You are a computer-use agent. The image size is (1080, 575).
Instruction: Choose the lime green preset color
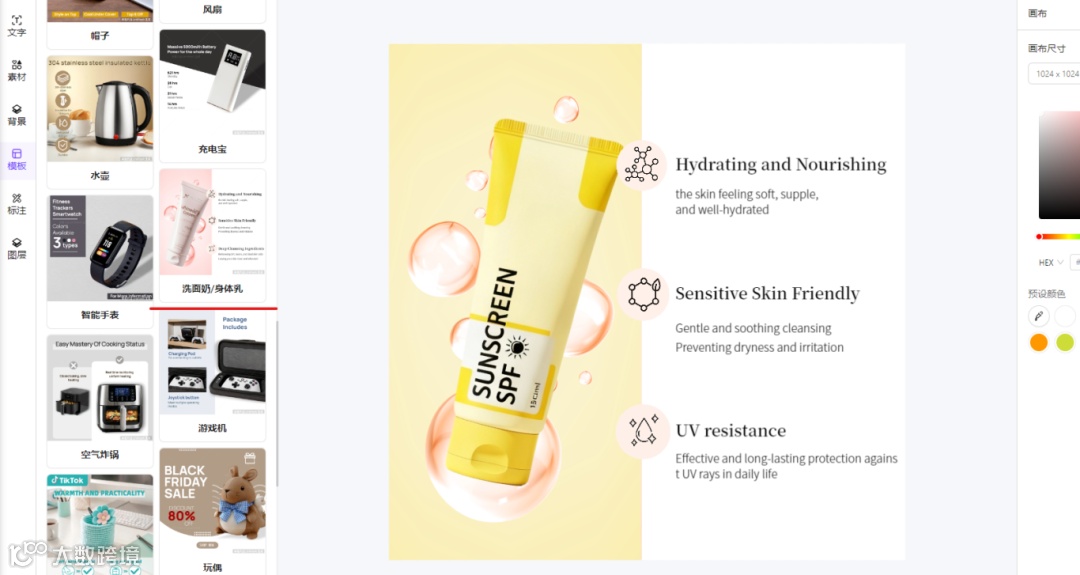pos(1065,342)
